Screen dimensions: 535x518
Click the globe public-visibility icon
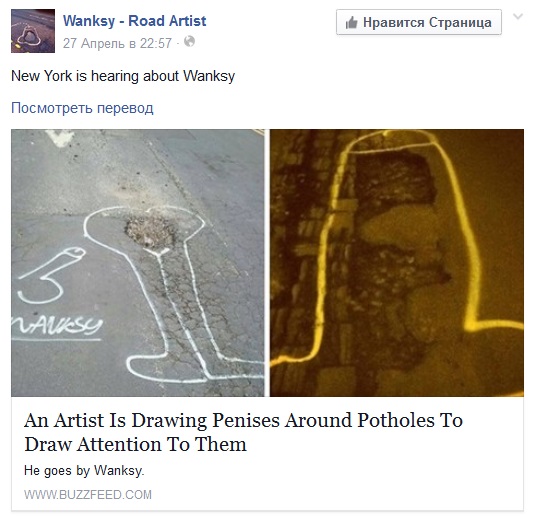[189, 42]
